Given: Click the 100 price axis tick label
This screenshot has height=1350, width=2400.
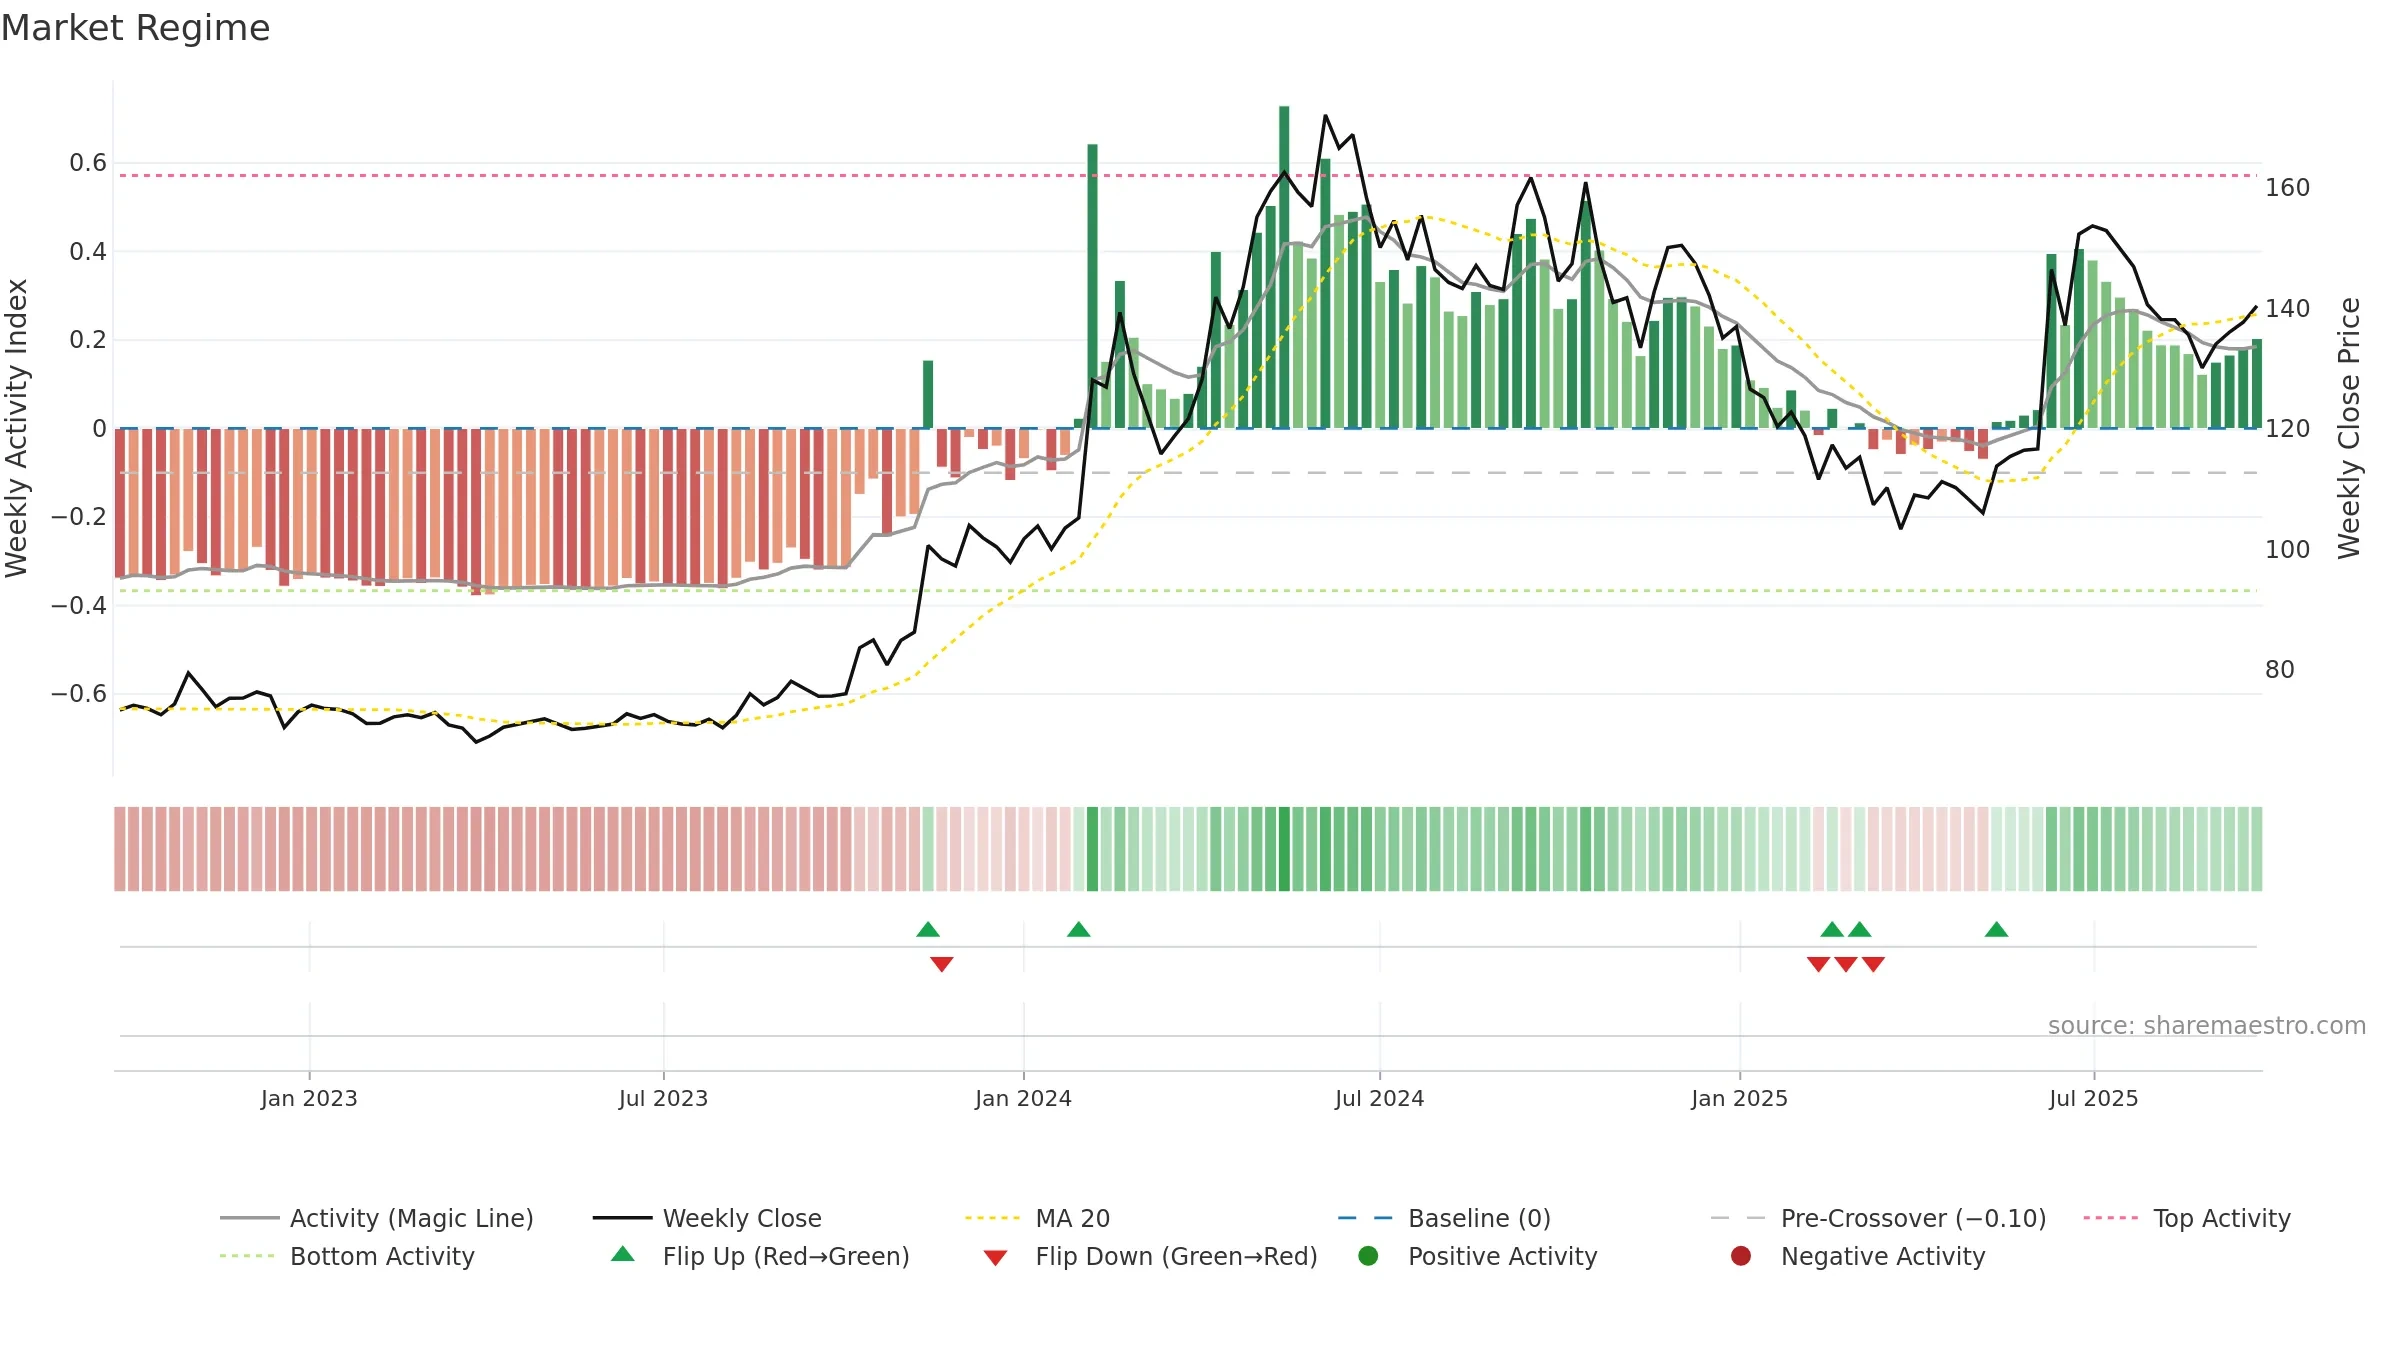Looking at the screenshot, I should [2287, 550].
